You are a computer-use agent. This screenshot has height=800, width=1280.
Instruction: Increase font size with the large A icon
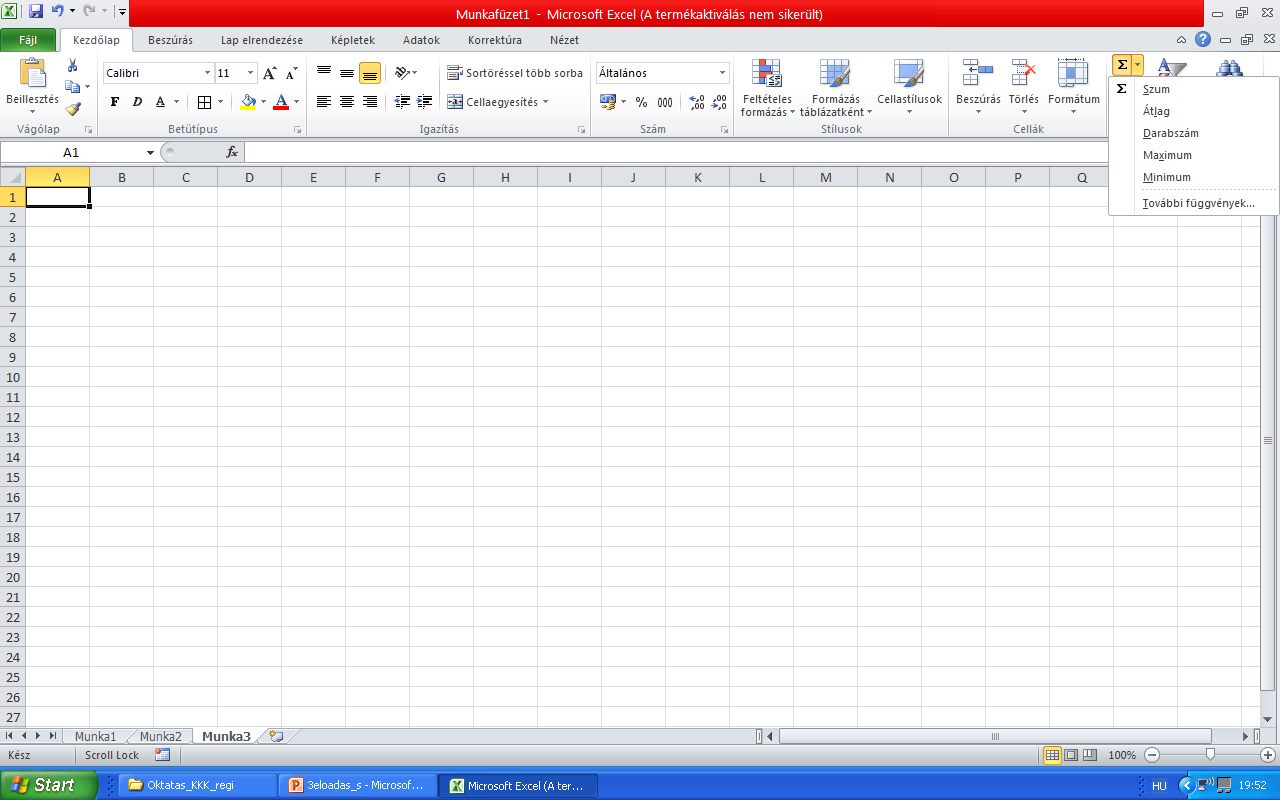269,73
